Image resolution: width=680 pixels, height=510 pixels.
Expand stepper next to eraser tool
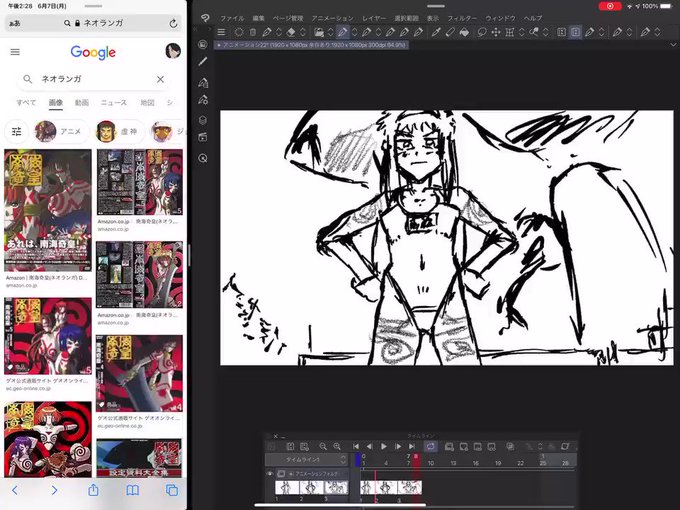tap(303, 32)
